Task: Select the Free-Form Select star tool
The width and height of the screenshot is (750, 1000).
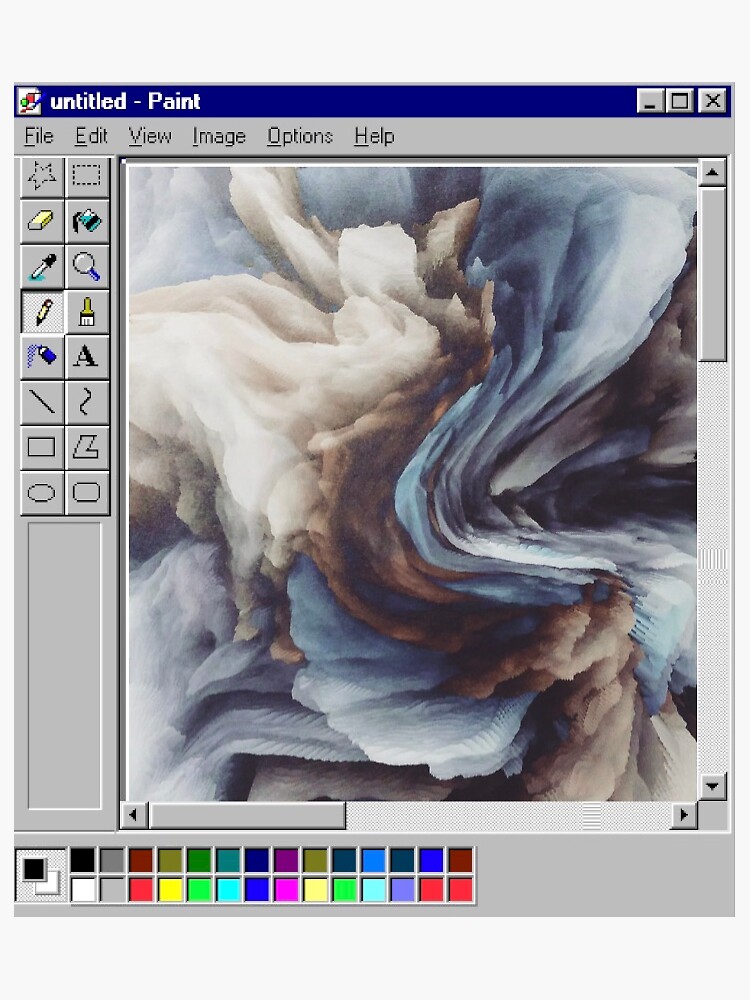Action: tap(42, 177)
